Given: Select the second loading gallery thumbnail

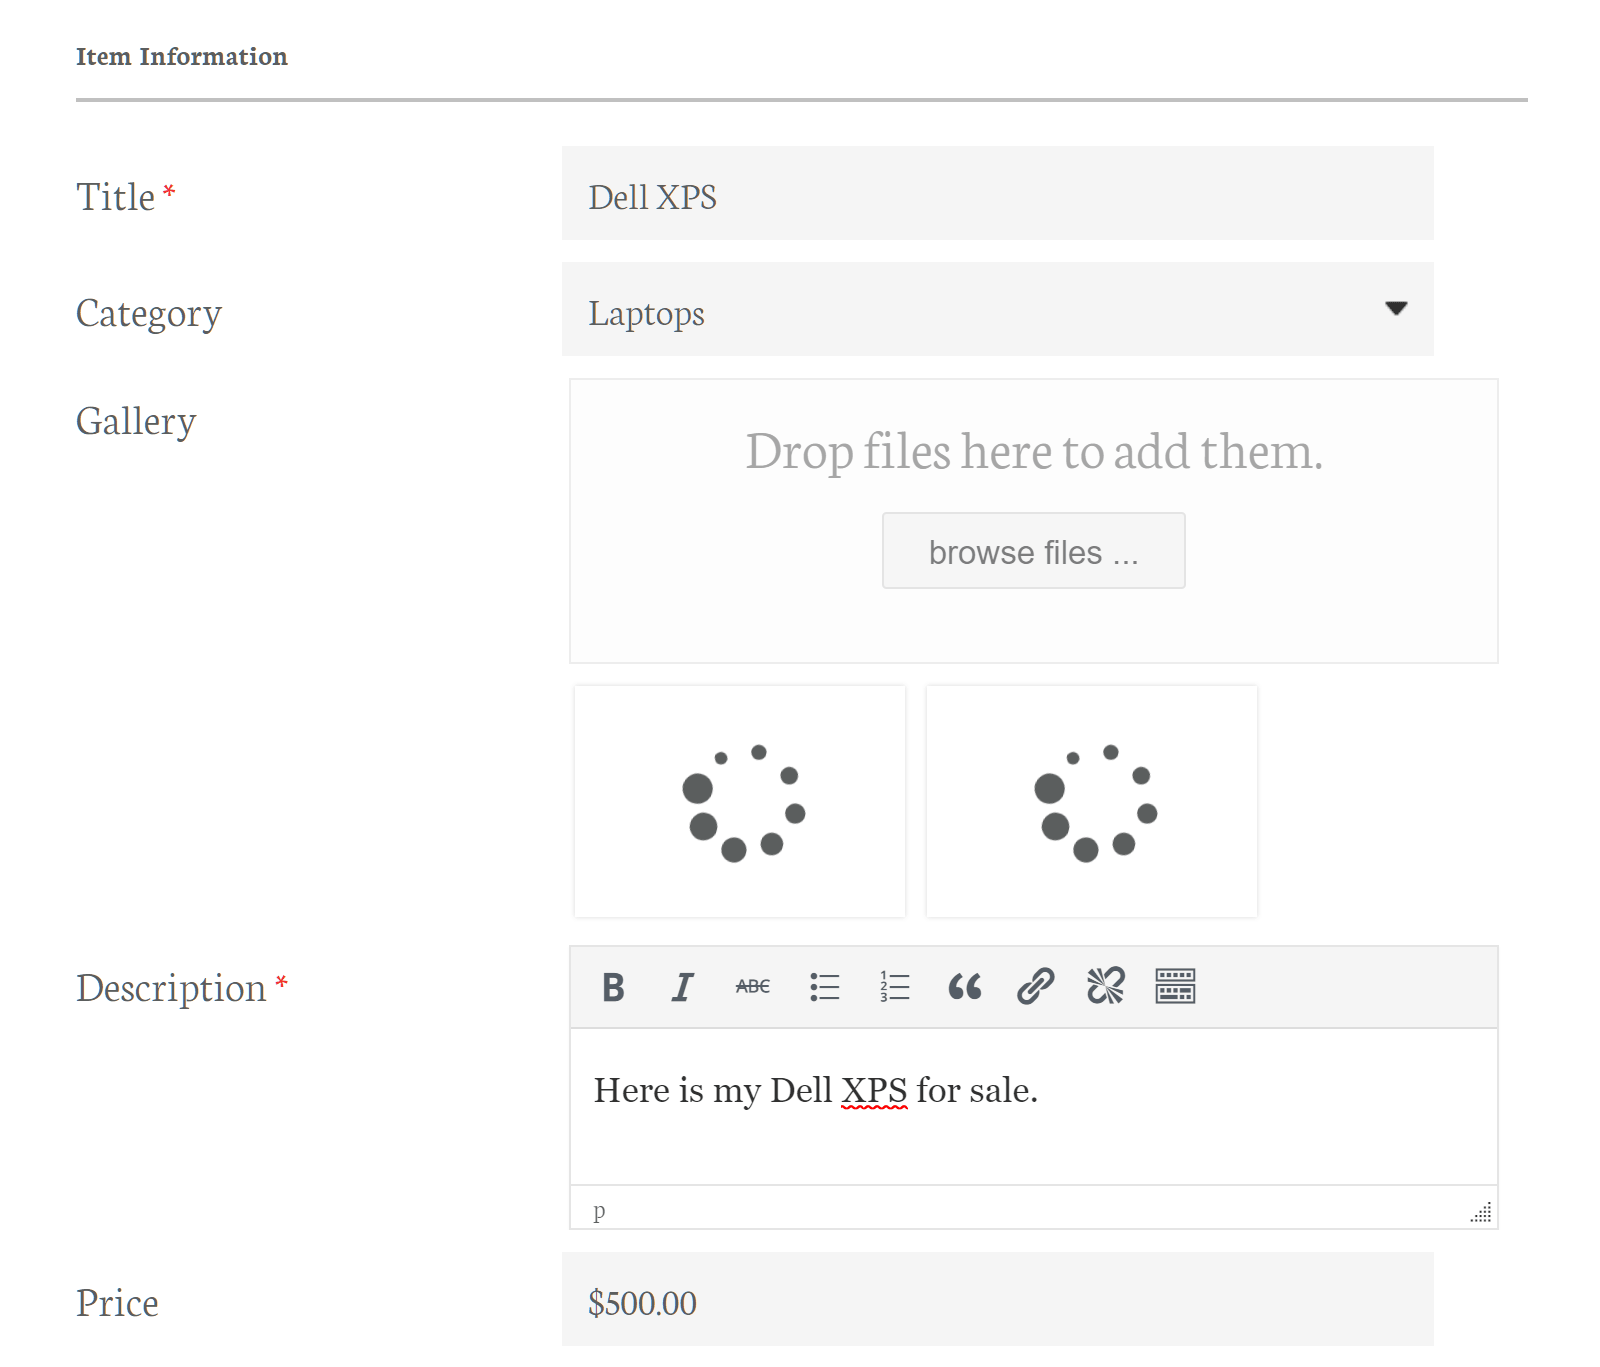Looking at the screenshot, I should click(x=1092, y=801).
